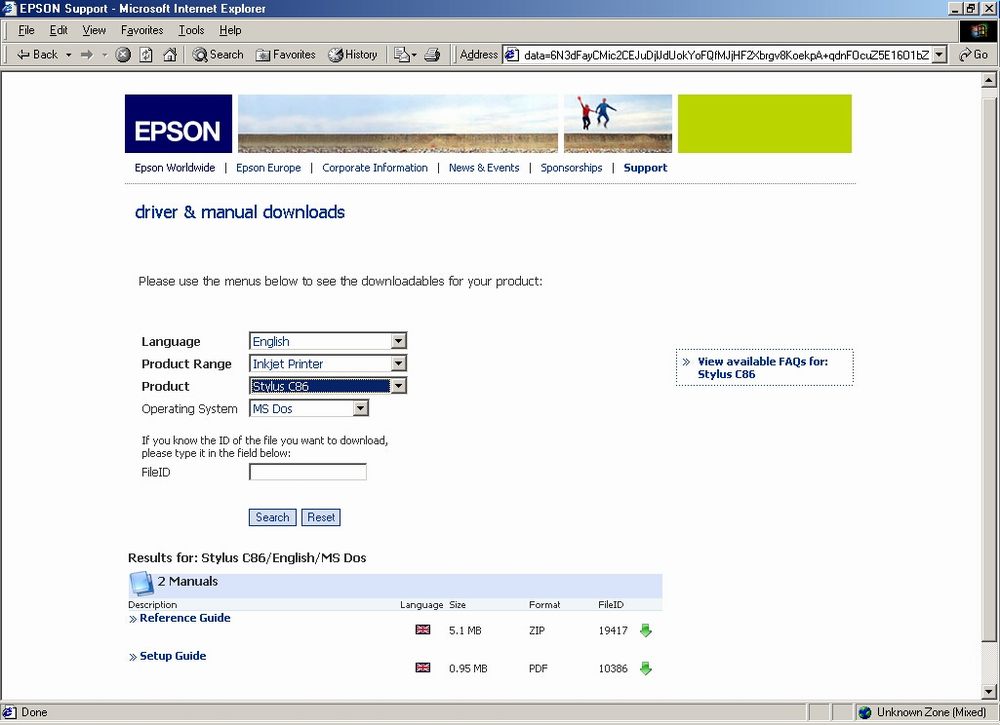This screenshot has width=1000, height=725.
Task: Open the View menu
Action: (x=94, y=30)
